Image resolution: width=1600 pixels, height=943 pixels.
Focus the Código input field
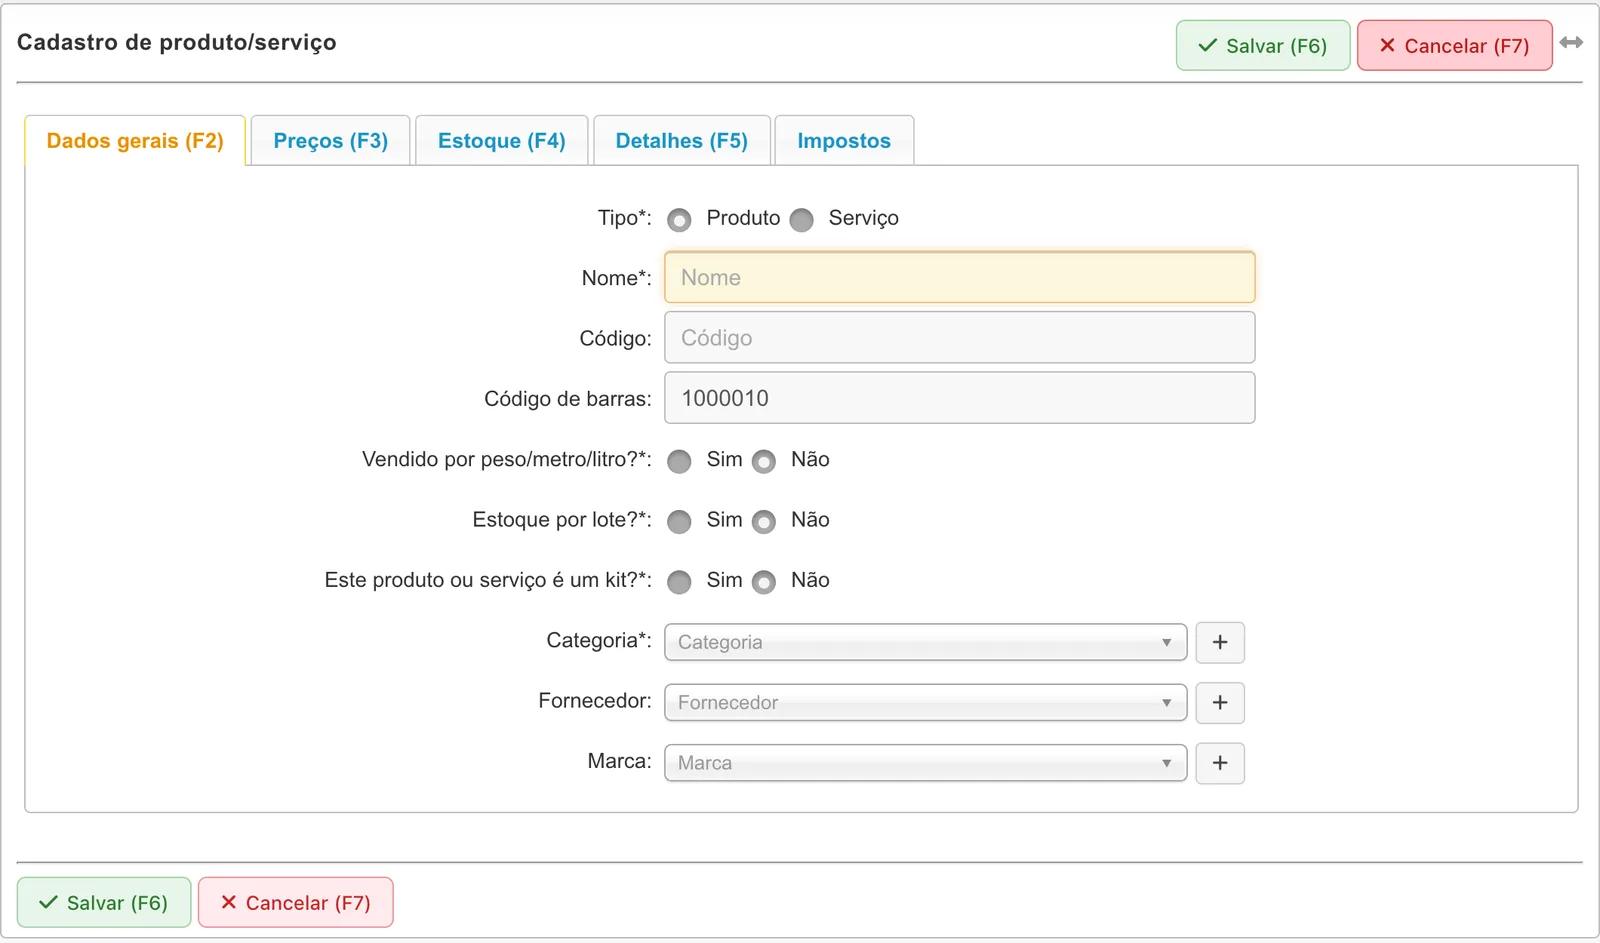point(960,338)
